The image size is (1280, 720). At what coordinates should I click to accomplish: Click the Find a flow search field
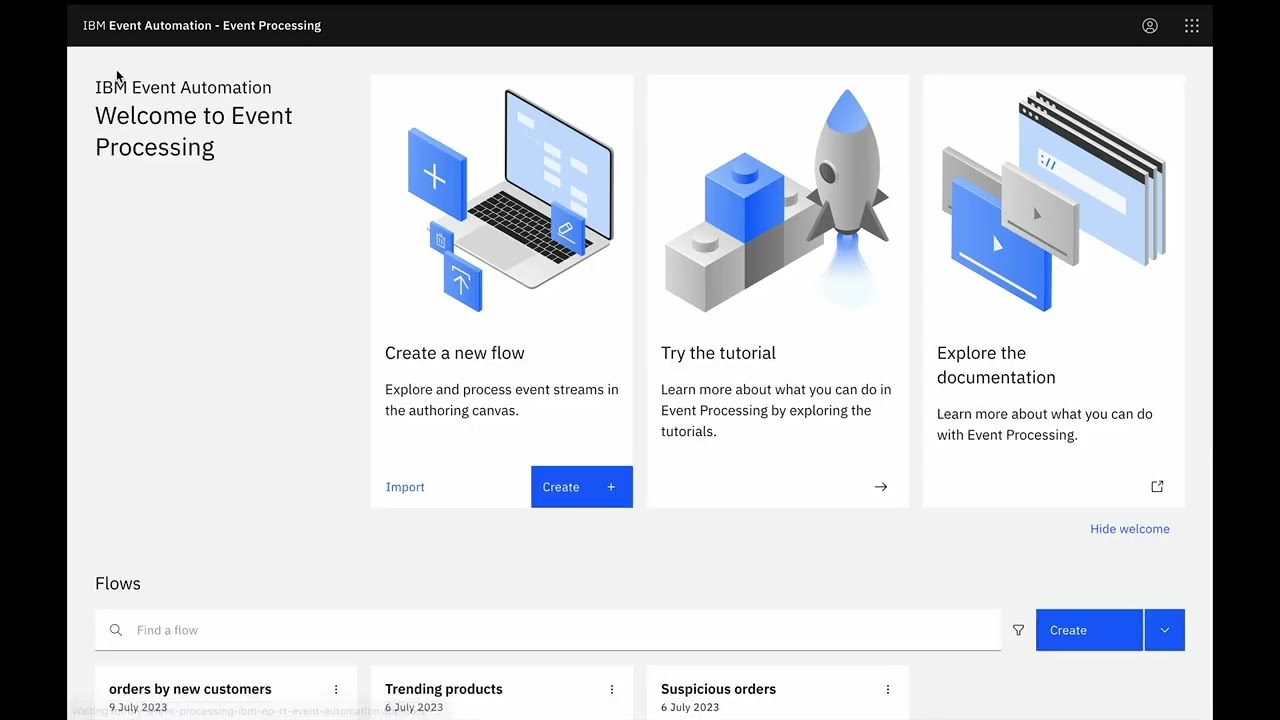point(548,630)
